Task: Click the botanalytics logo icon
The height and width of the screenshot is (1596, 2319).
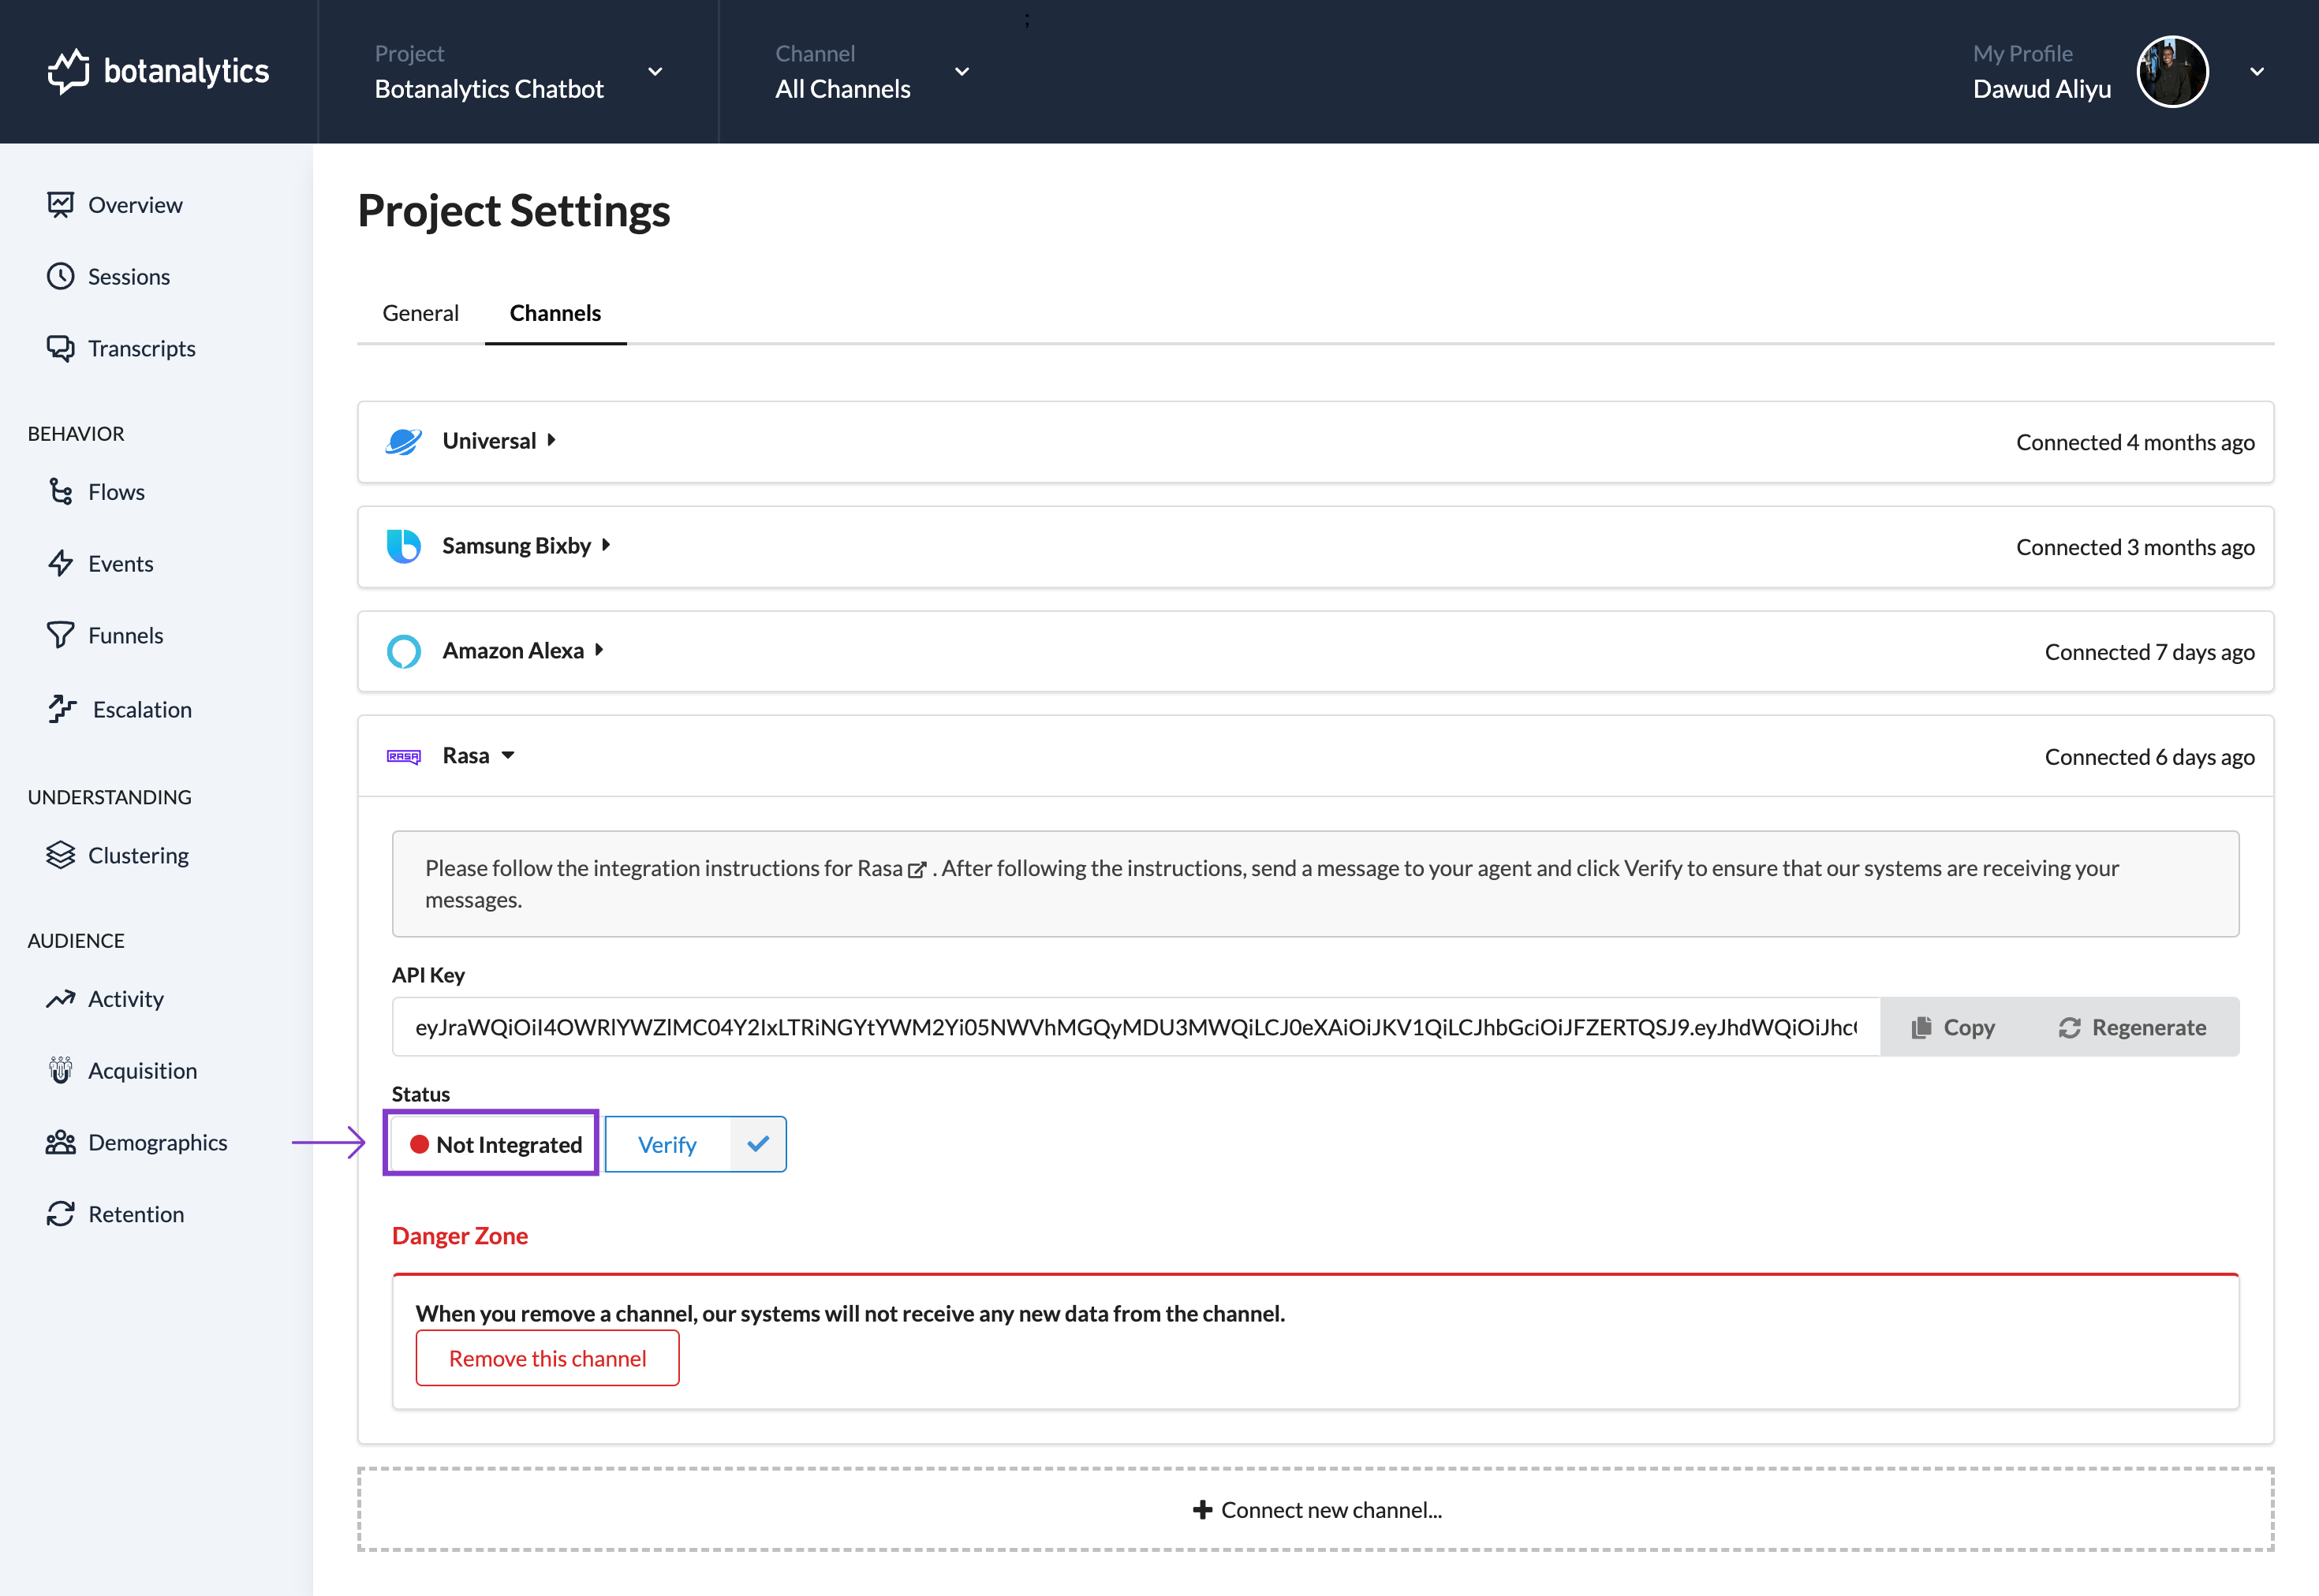Action: click(68, 71)
